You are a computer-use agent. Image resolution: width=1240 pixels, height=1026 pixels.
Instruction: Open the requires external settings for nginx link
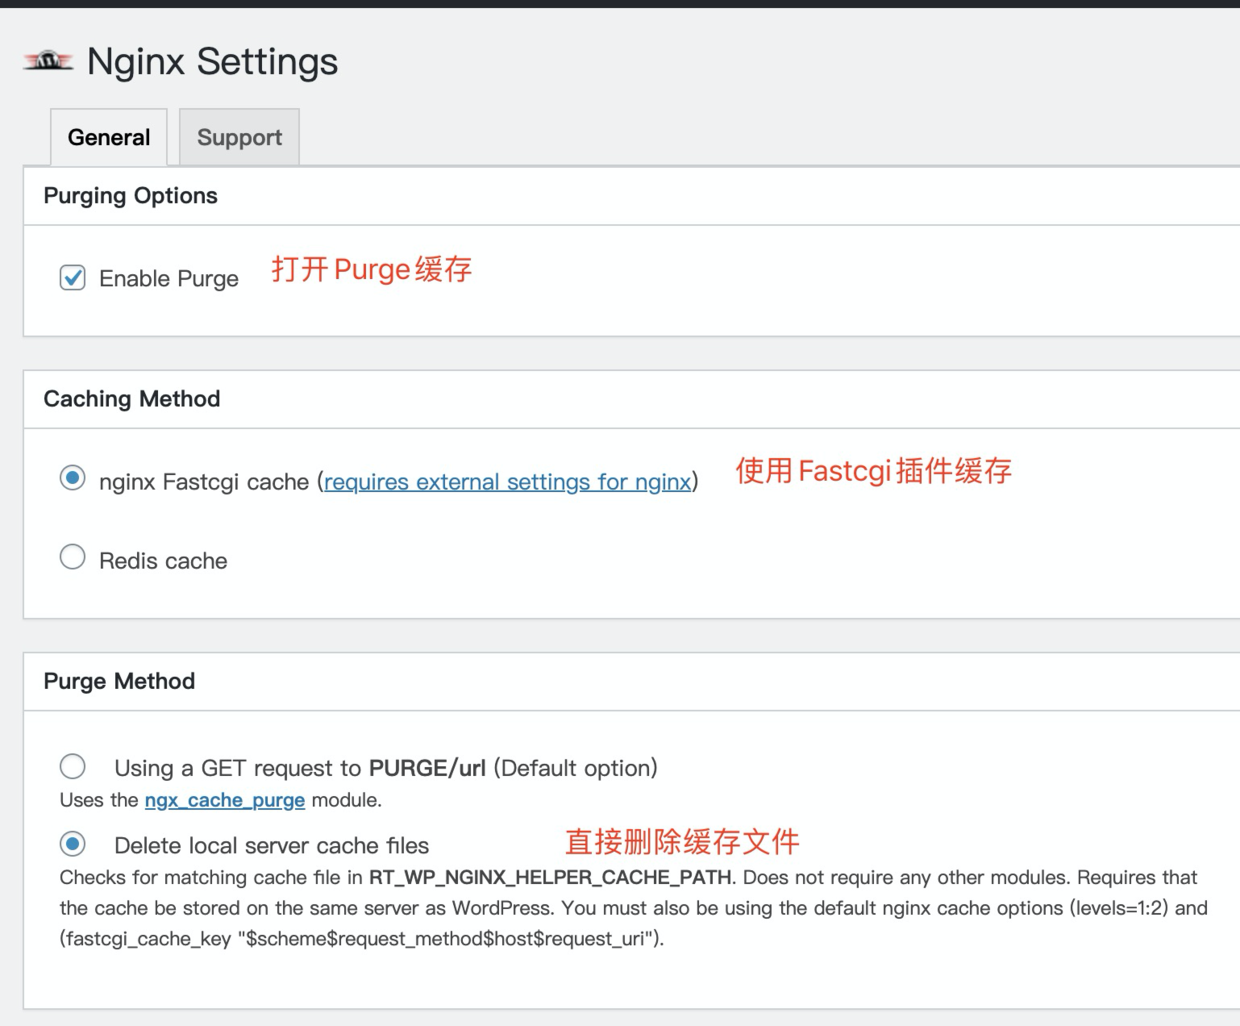pyautogui.click(x=508, y=482)
